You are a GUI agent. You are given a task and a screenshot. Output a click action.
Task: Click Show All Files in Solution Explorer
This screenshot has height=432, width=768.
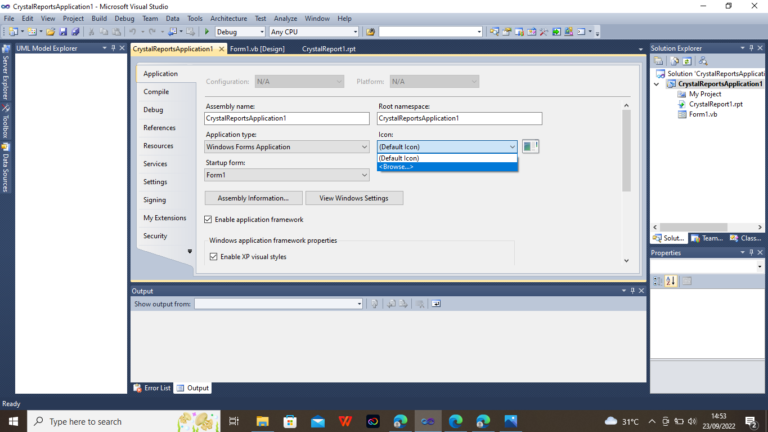pyautogui.click(x=674, y=61)
